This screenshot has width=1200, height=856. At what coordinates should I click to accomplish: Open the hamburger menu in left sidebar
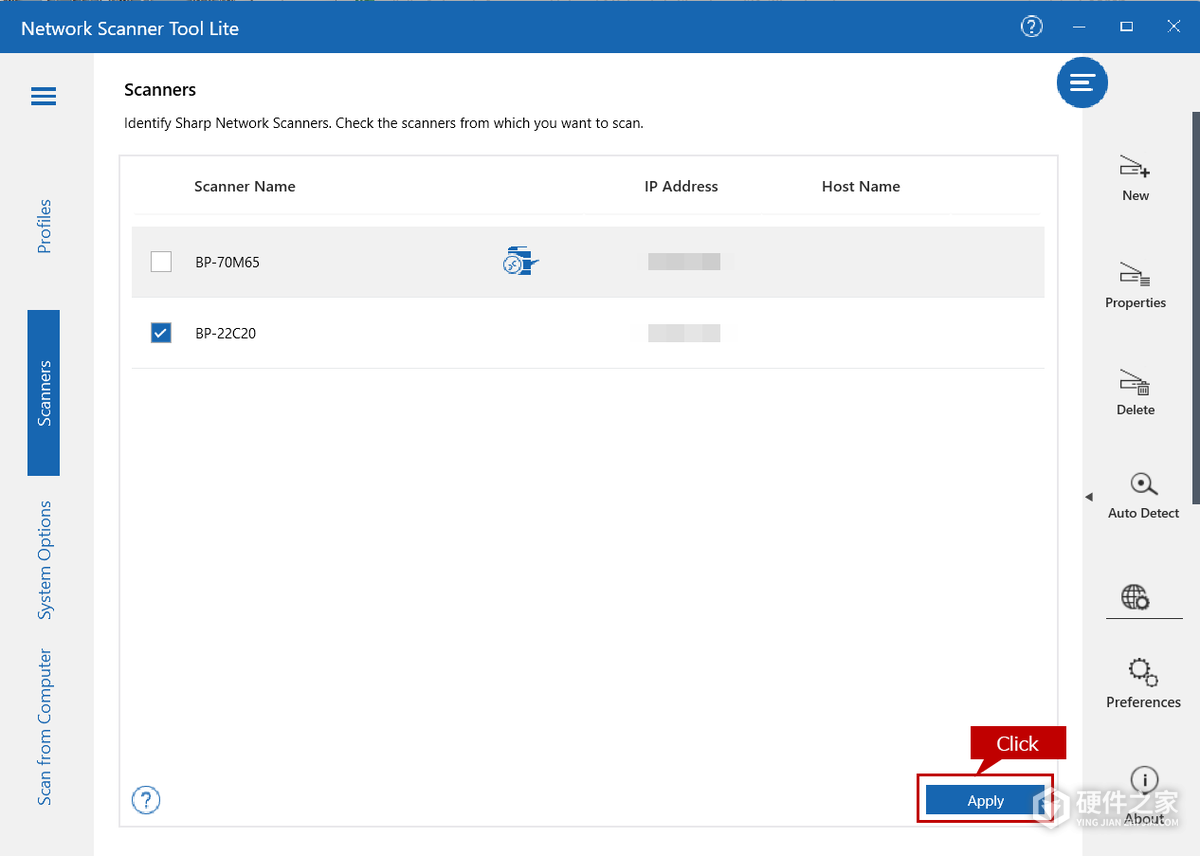[x=44, y=97]
